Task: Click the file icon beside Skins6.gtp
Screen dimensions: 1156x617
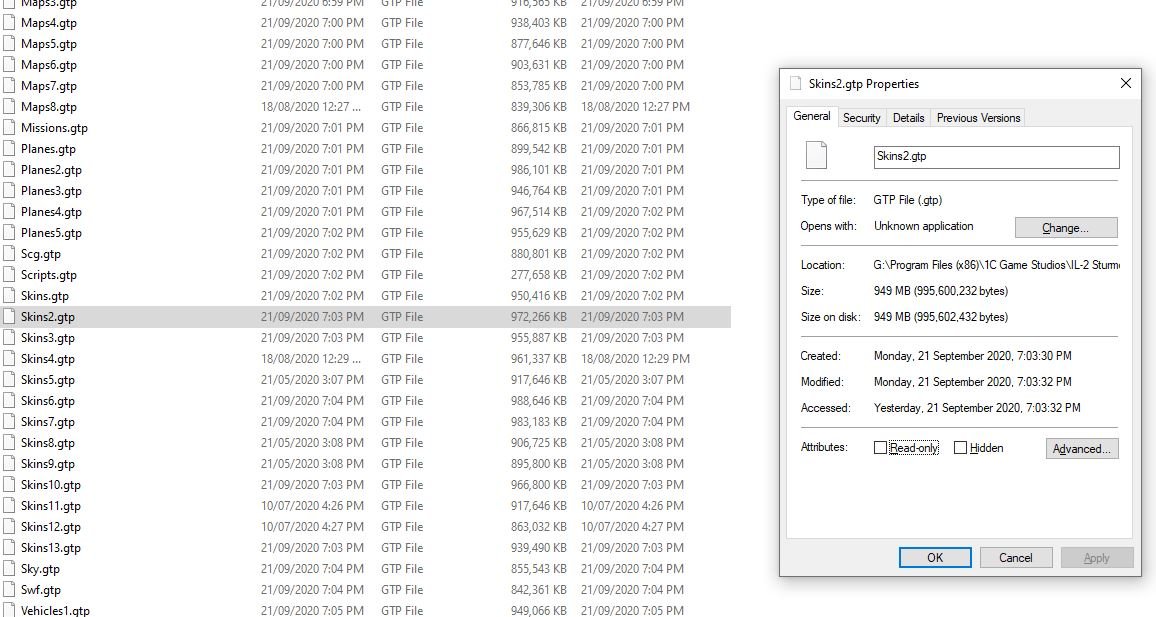Action: pyautogui.click(x=9, y=400)
